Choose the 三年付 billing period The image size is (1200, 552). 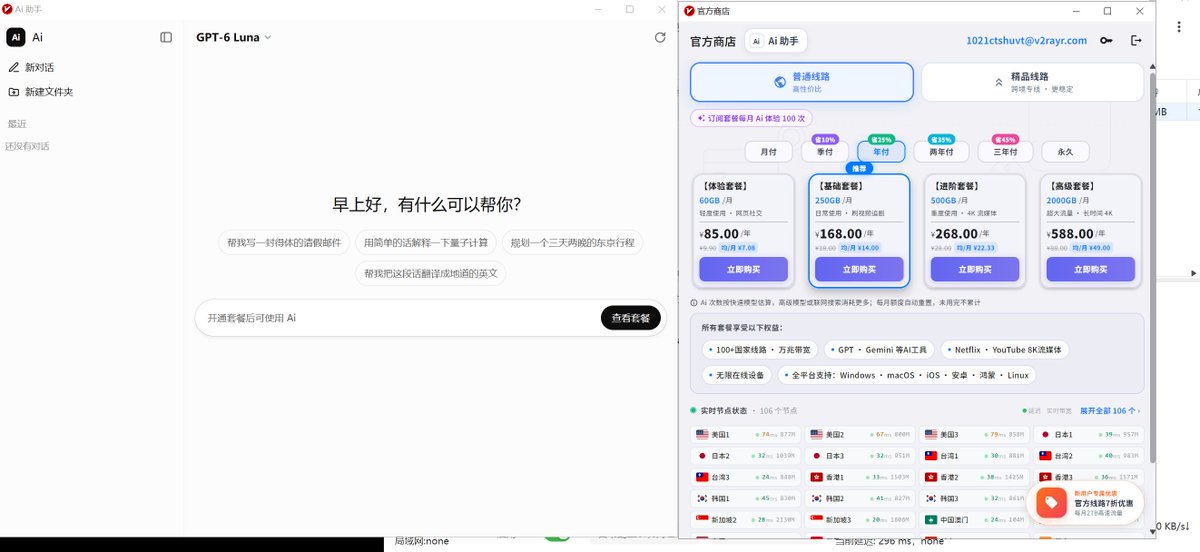(x=1005, y=152)
